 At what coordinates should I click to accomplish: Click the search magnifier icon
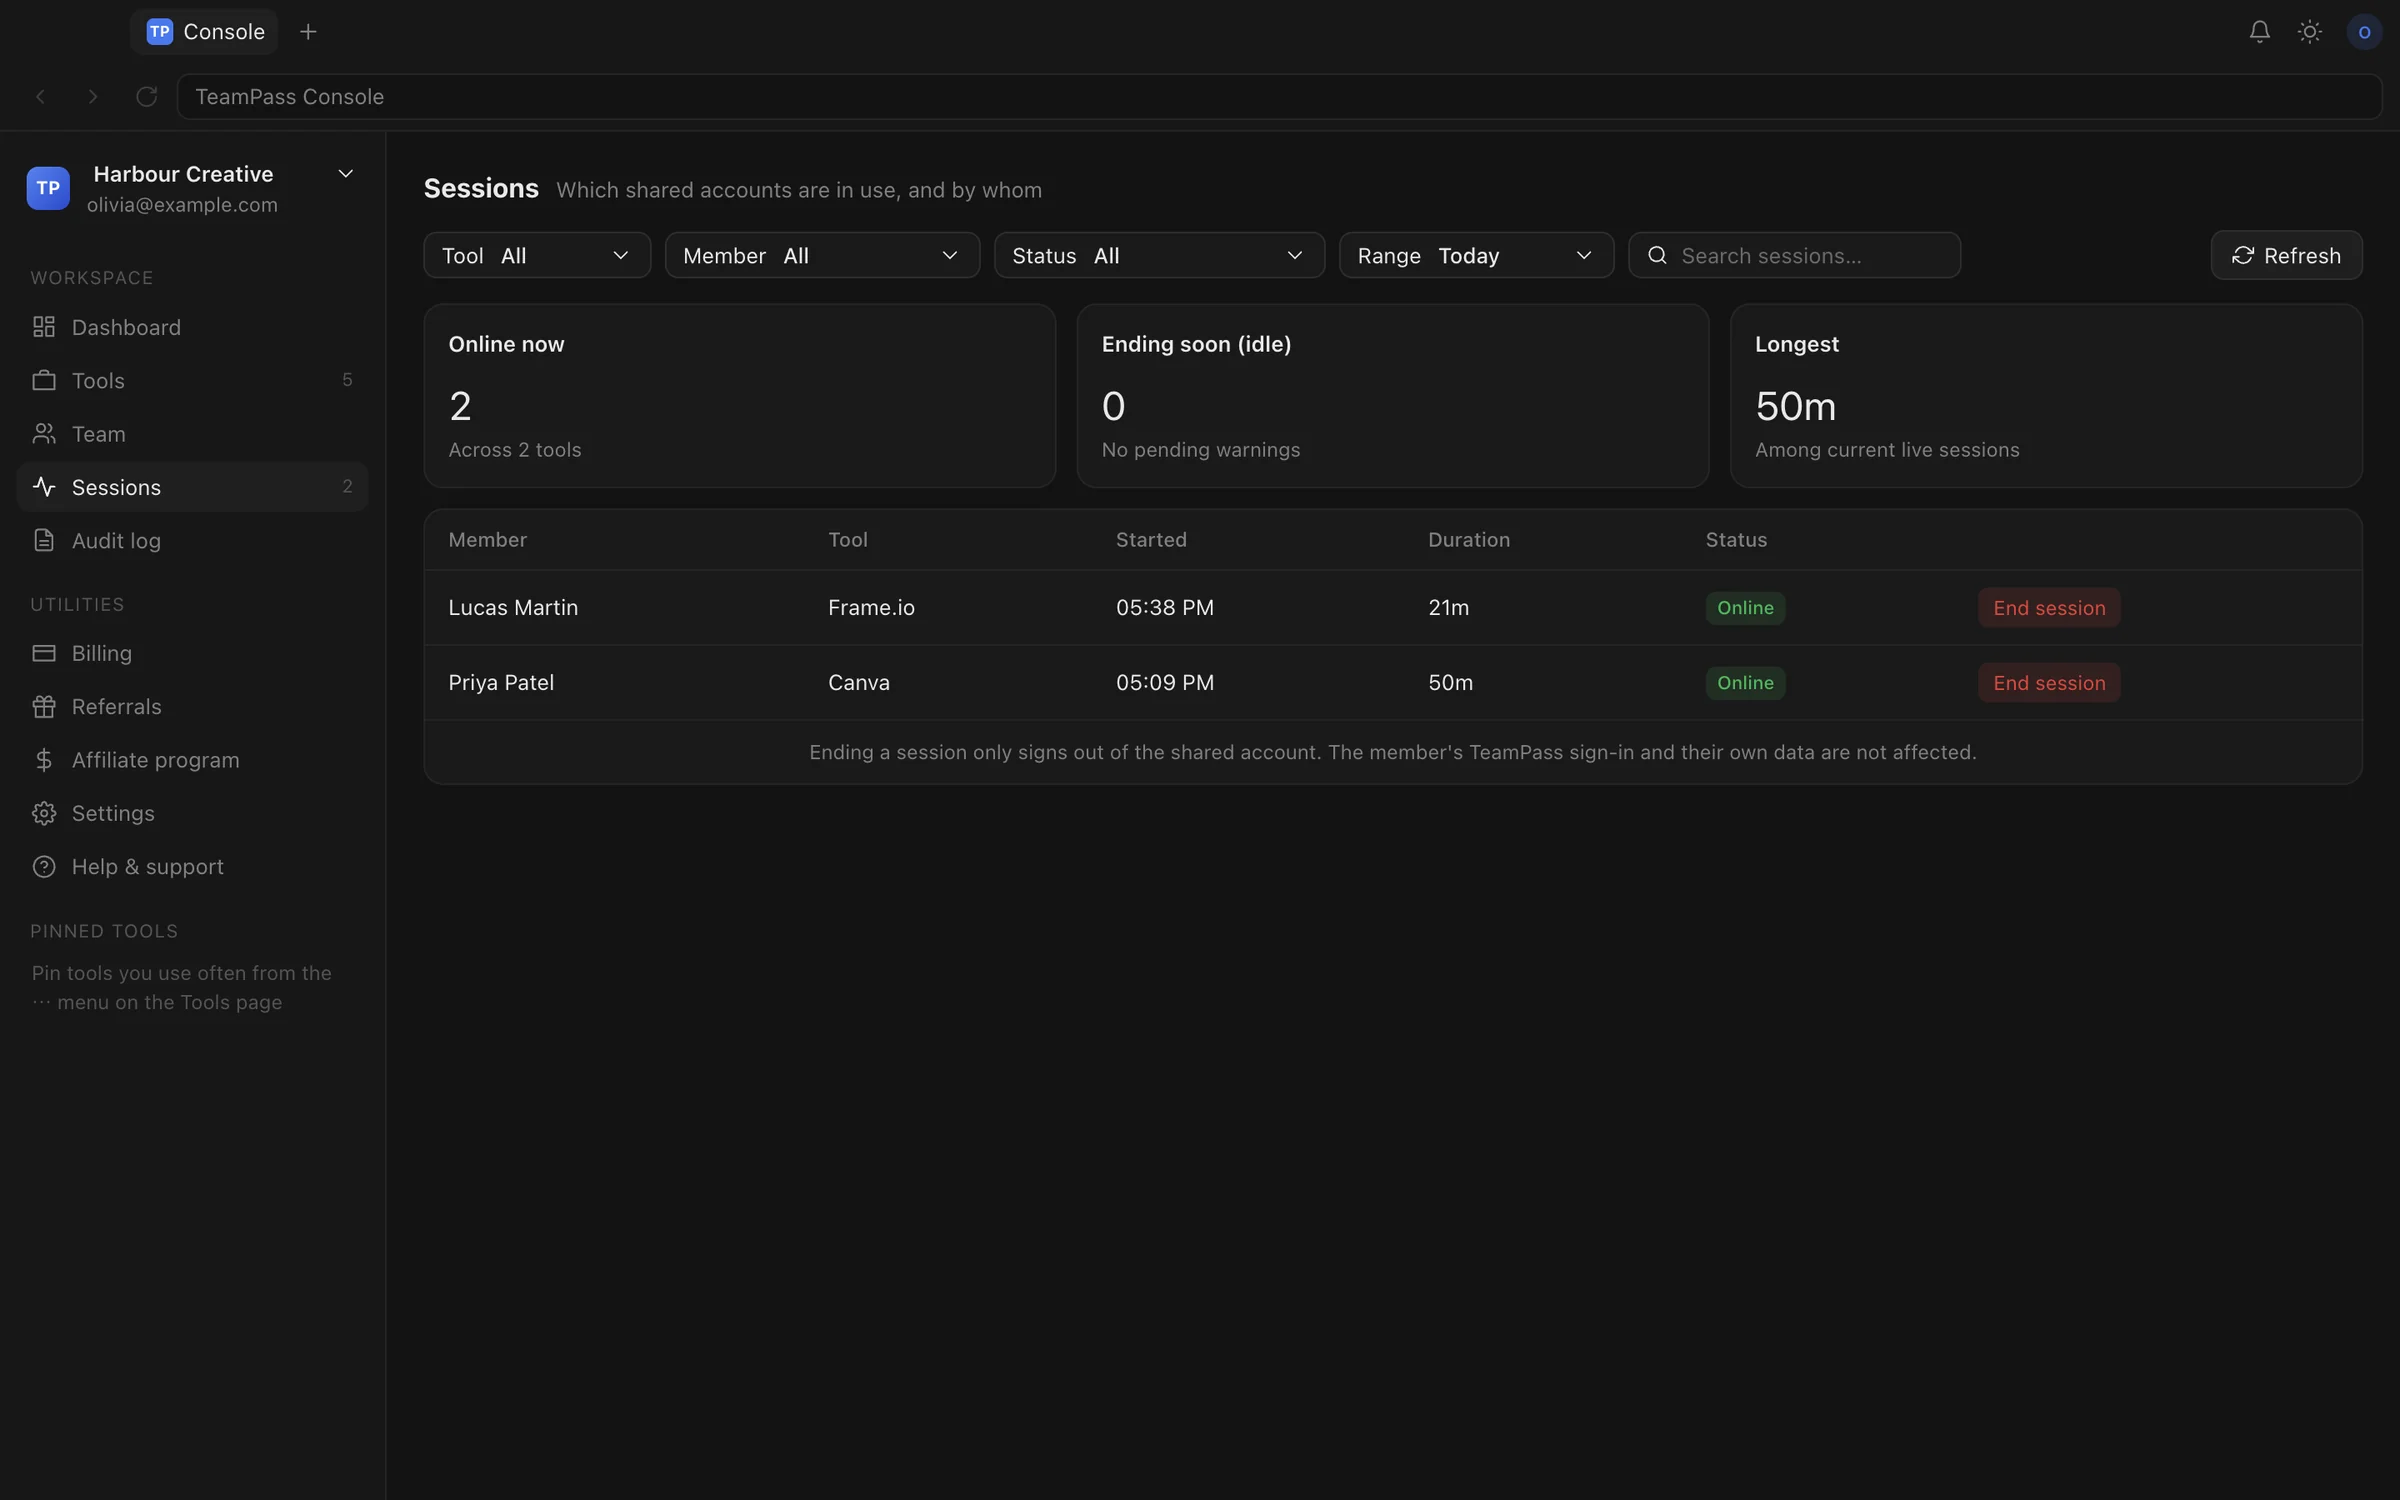coord(1657,255)
